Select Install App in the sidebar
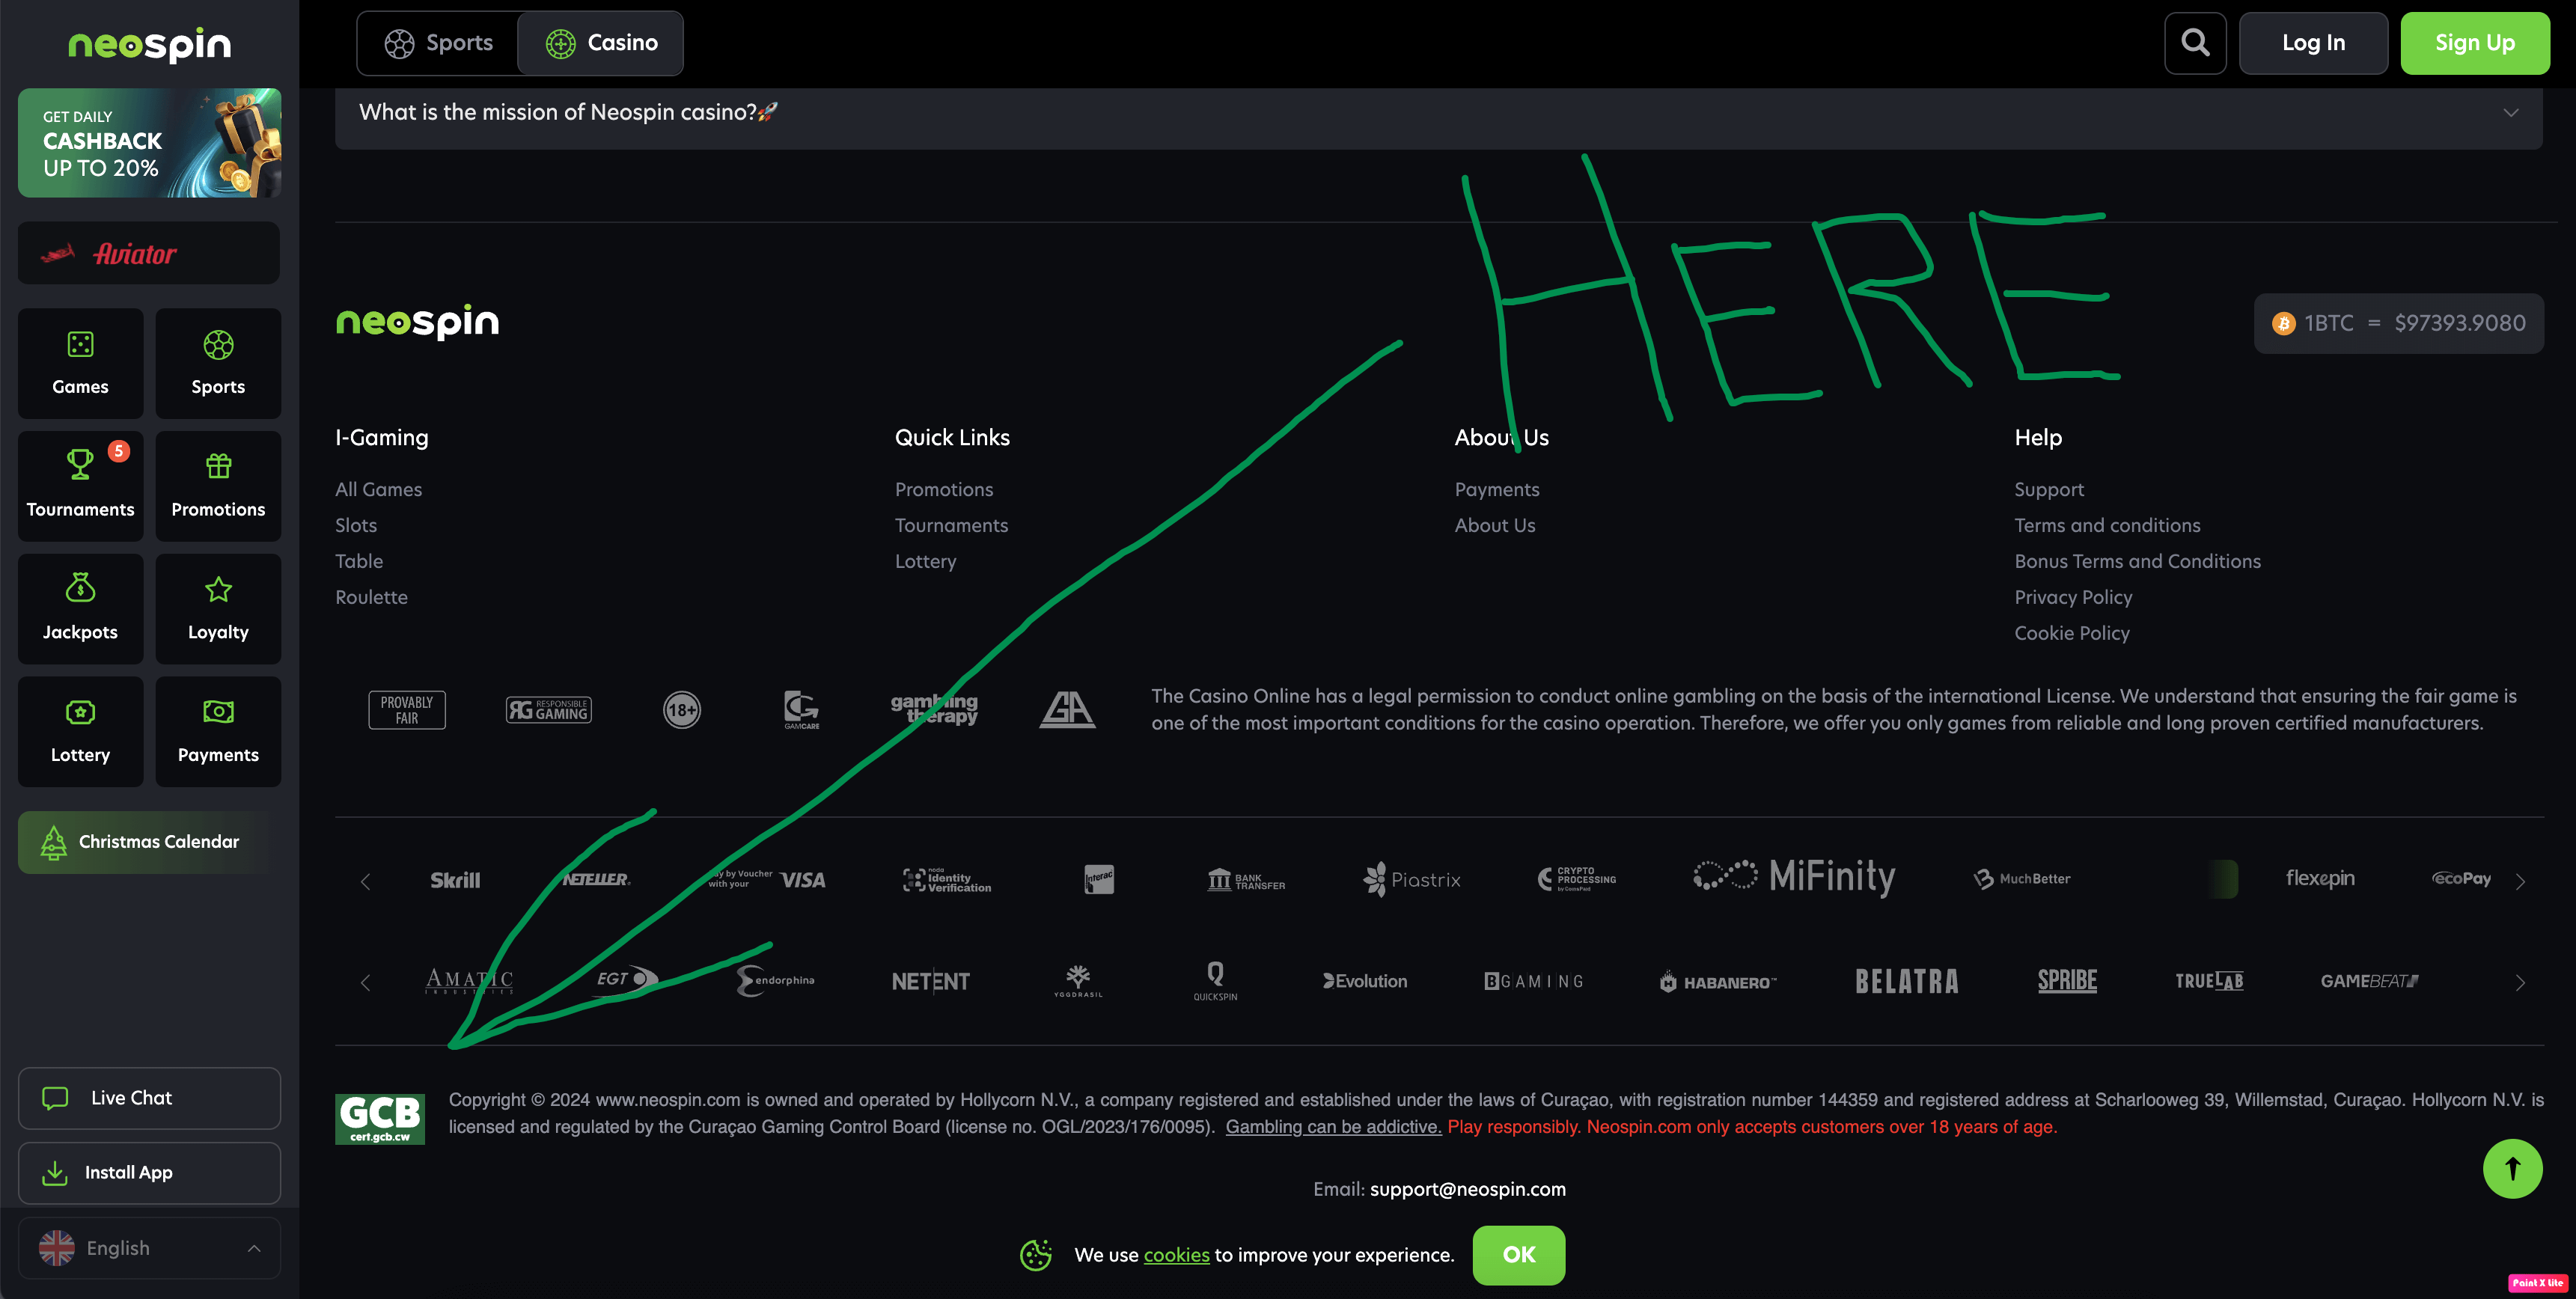Viewport: 2576px width, 1299px height. [149, 1173]
